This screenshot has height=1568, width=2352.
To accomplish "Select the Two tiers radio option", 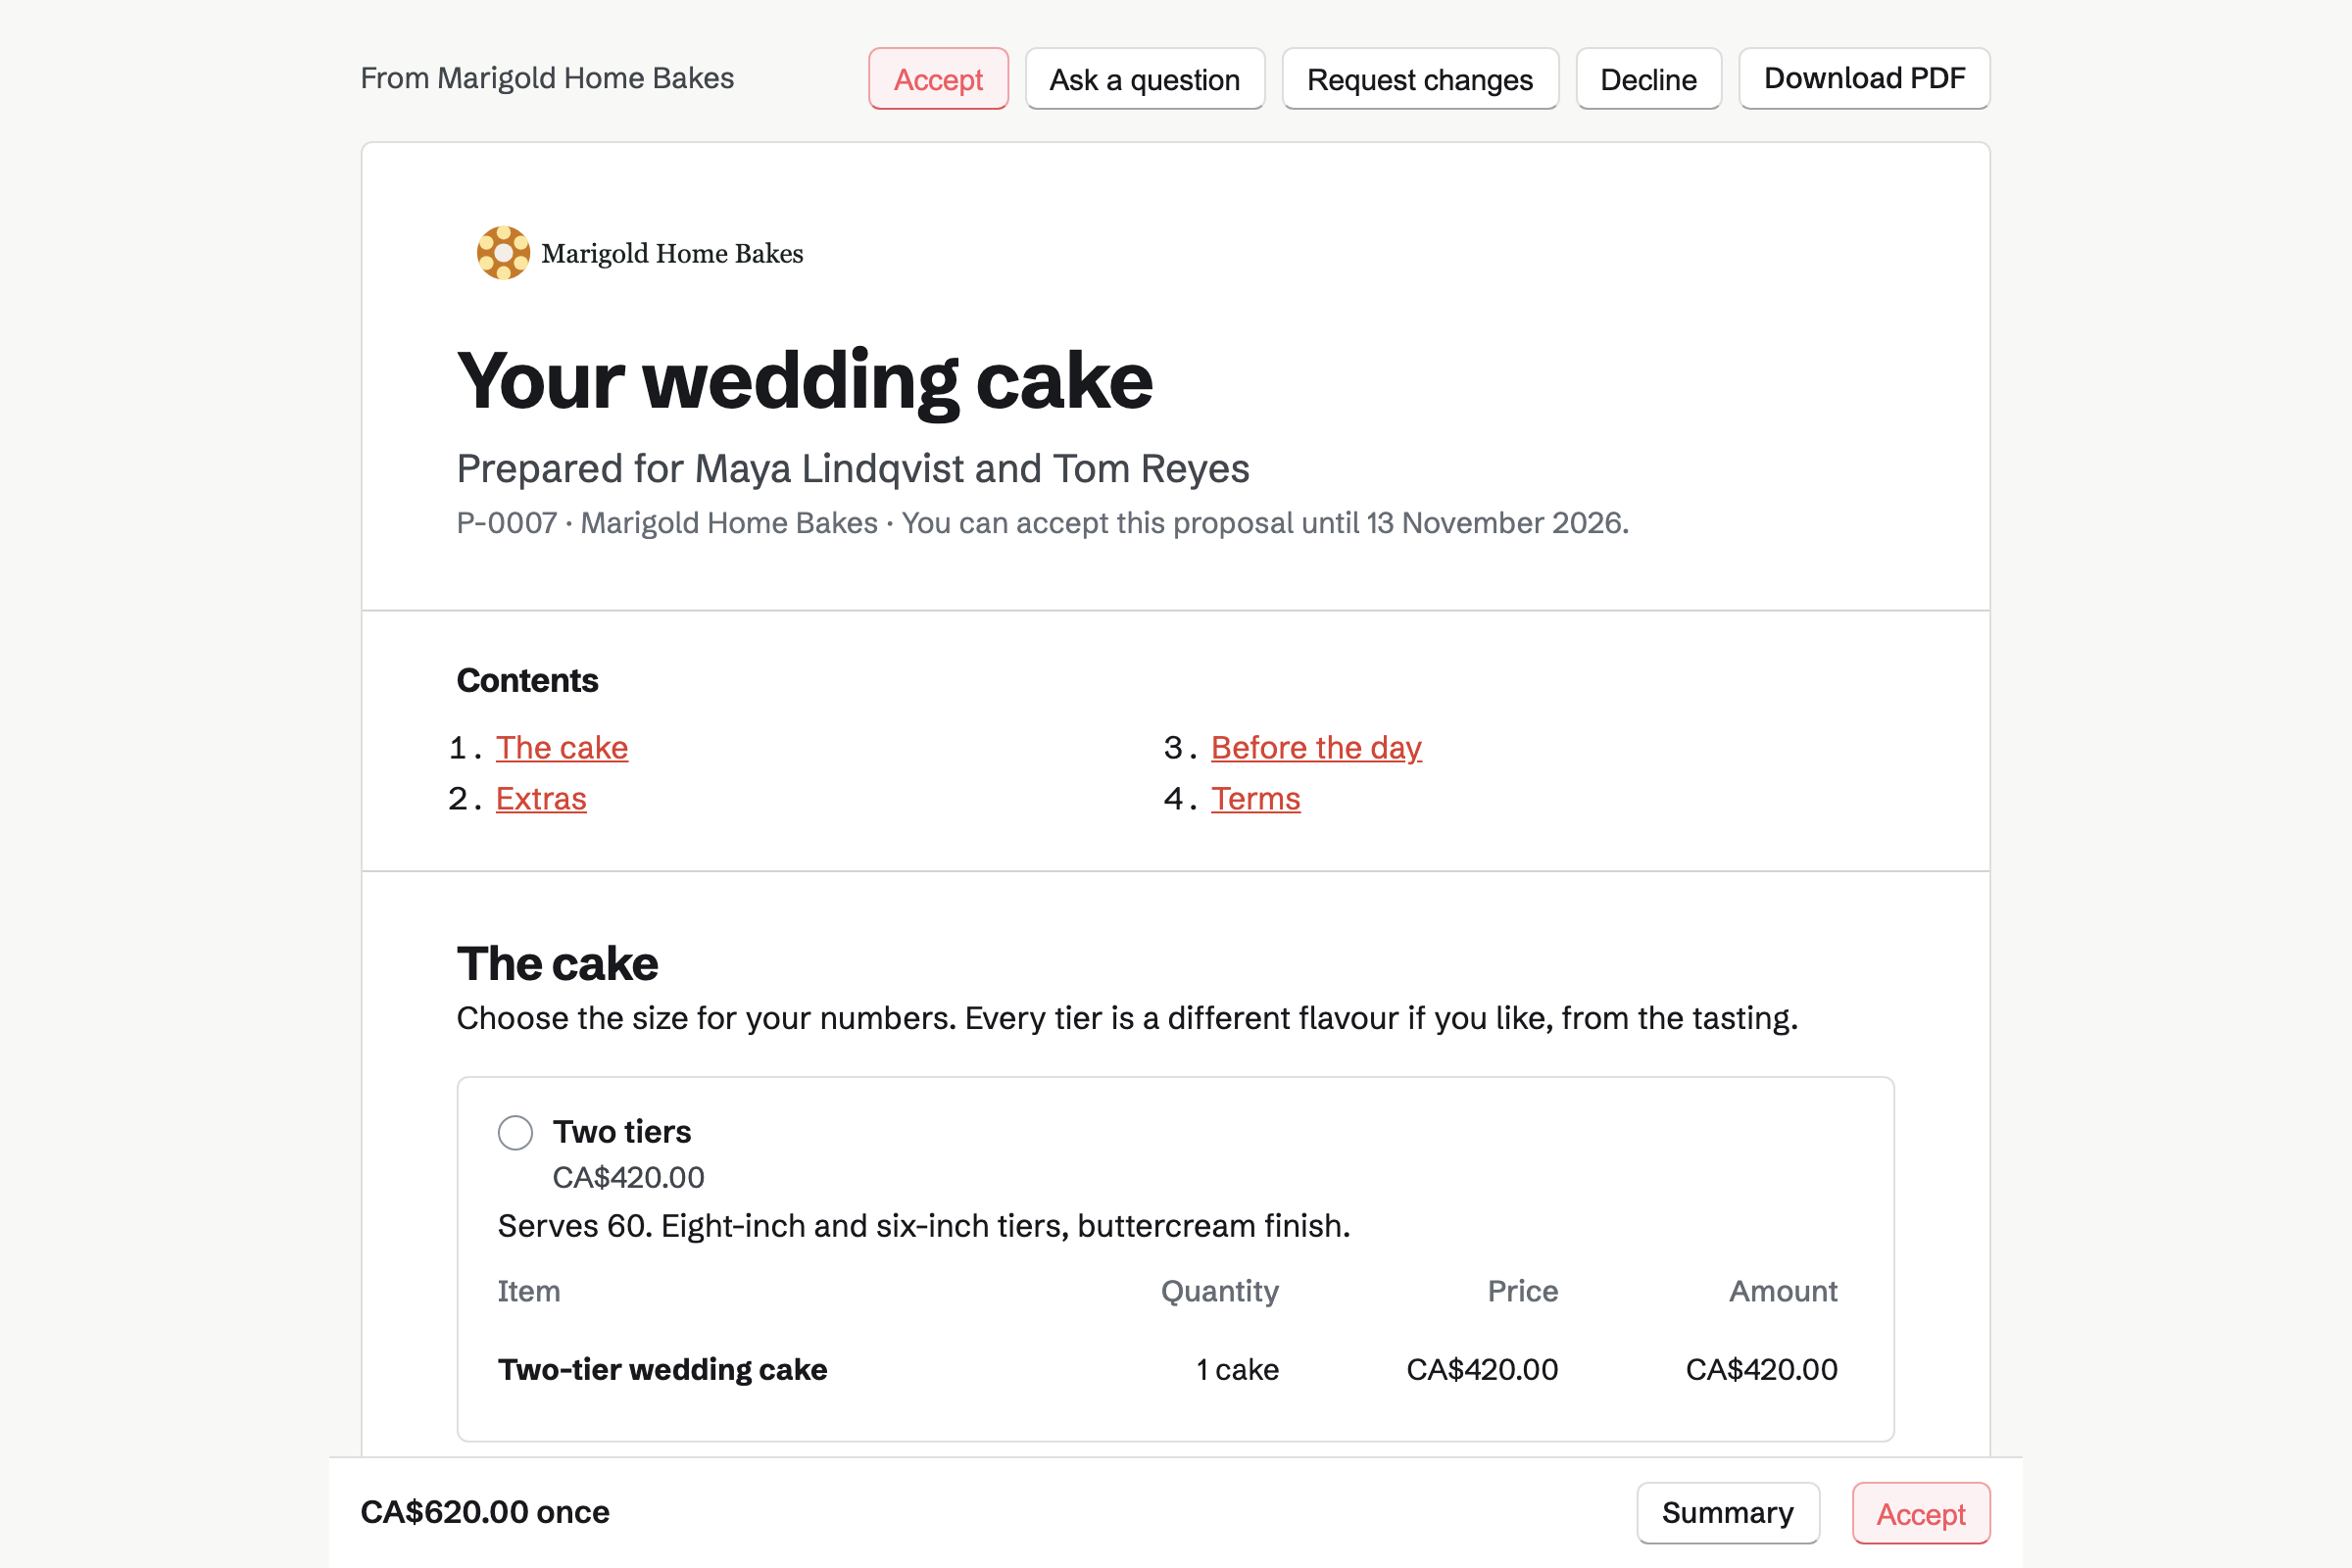I will [515, 1133].
